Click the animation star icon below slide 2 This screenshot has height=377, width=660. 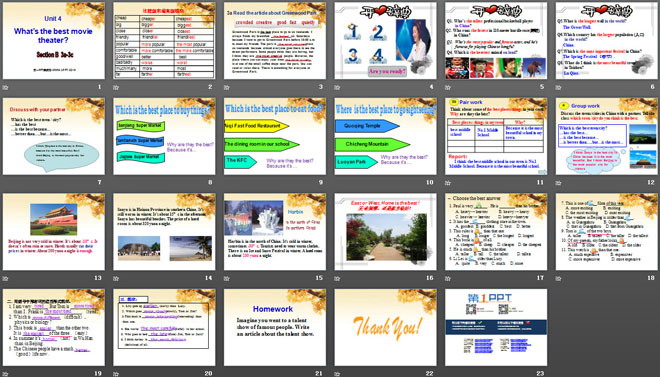point(116,88)
